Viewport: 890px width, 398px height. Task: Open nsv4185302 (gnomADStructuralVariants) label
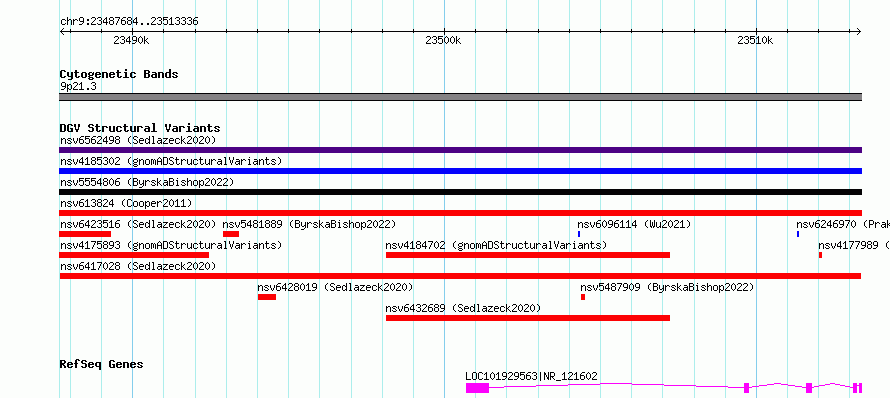point(171,161)
